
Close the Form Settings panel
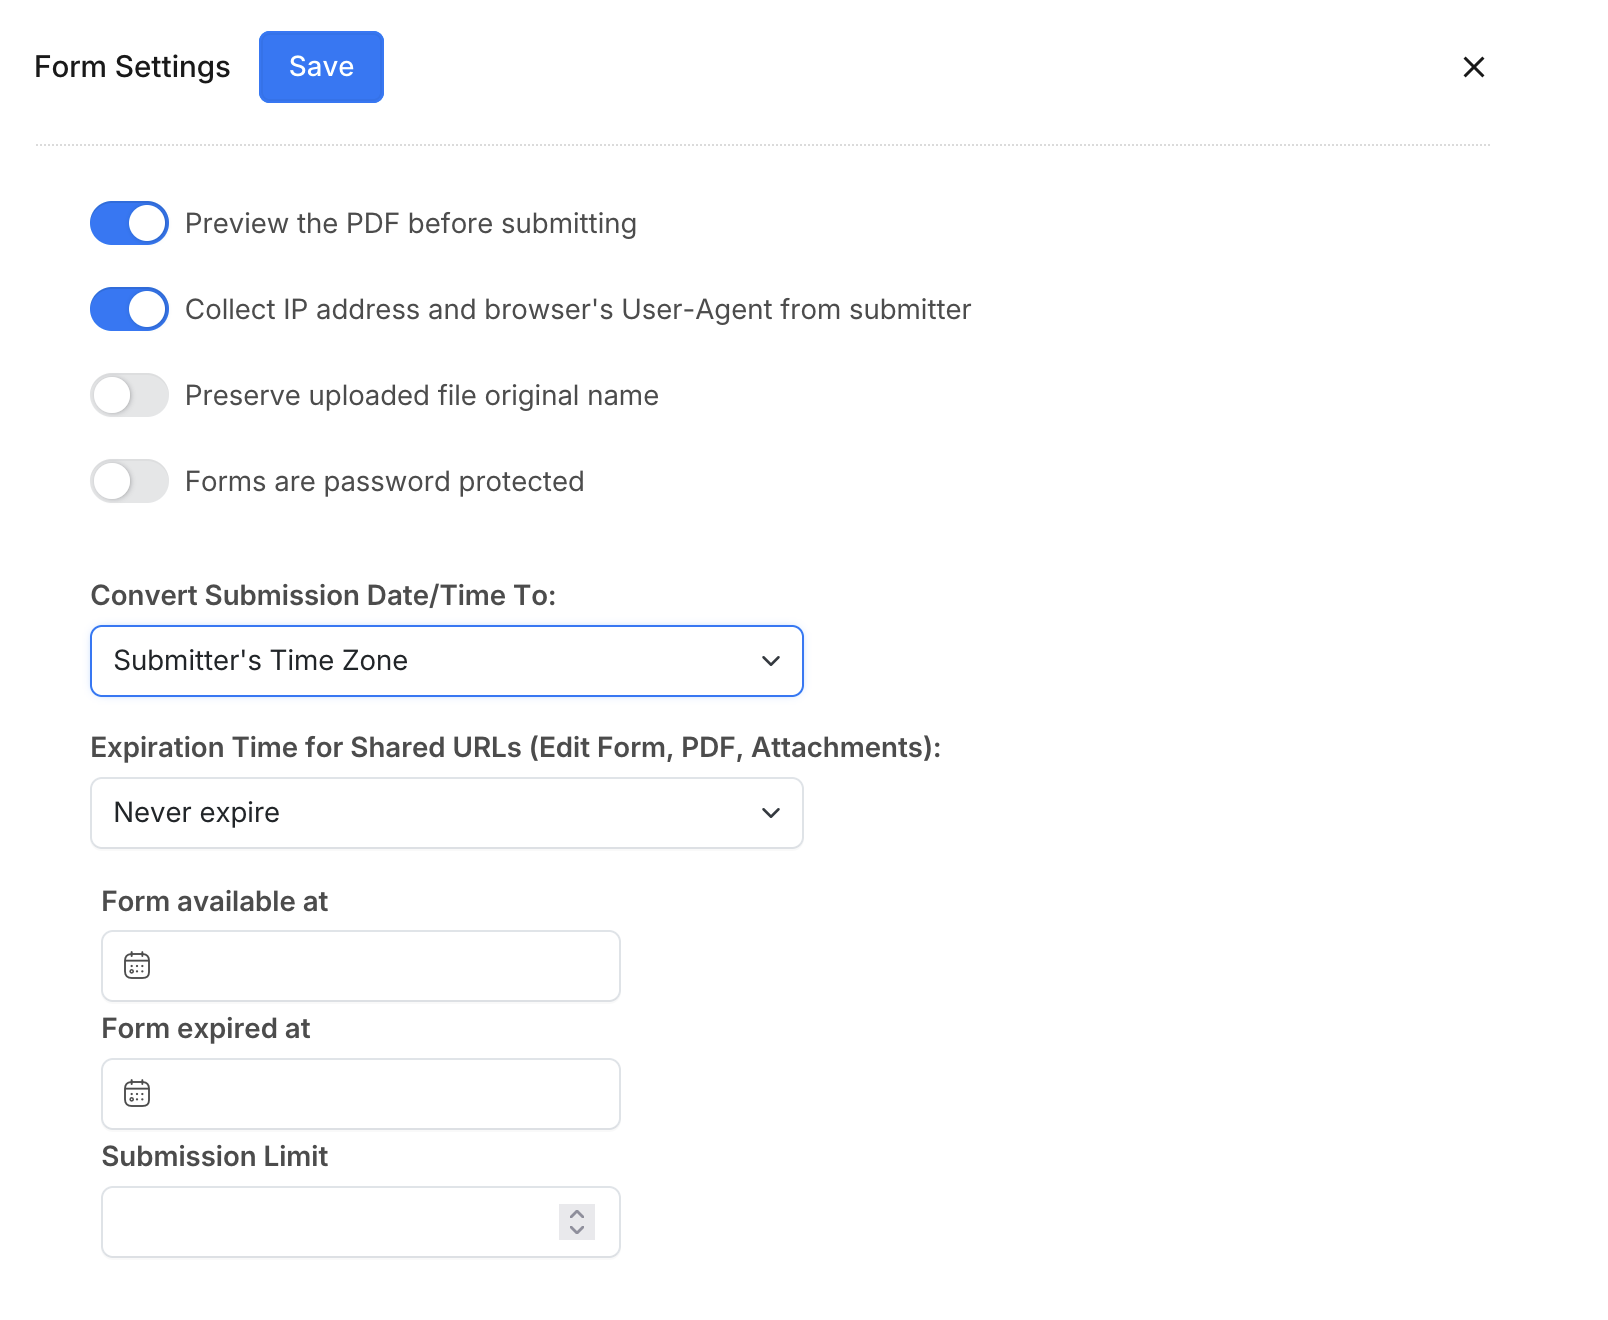click(x=1473, y=67)
